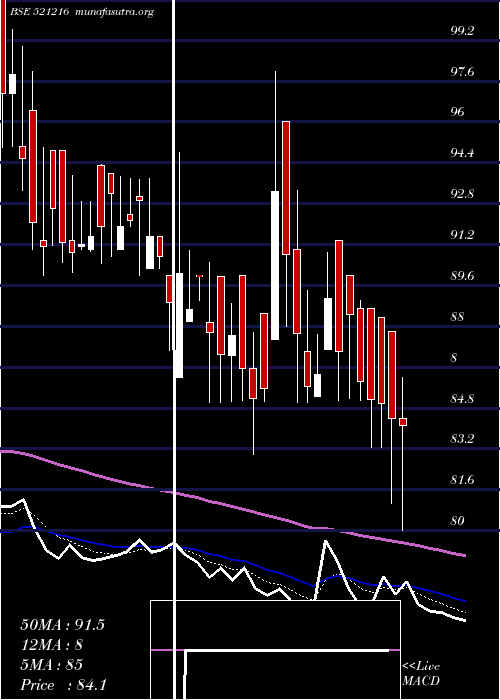500x700 pixels.
Task: Click the Price : 84.1 readout
Action: [64, 685]
